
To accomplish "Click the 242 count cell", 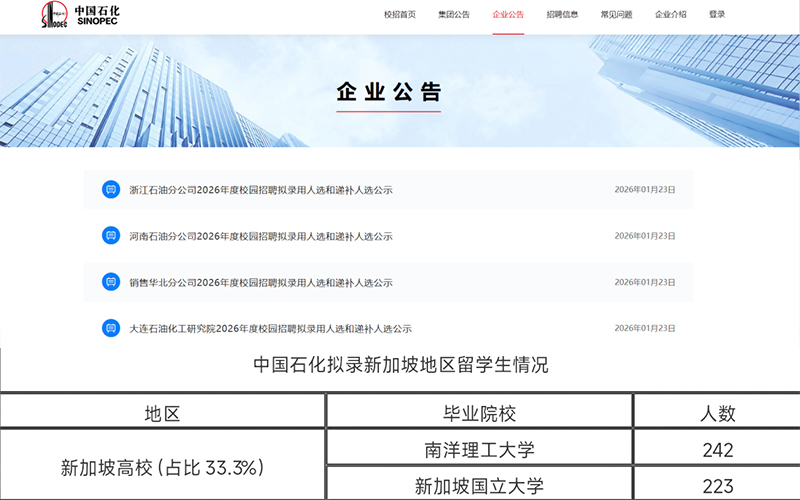I will tap(717, 449).
